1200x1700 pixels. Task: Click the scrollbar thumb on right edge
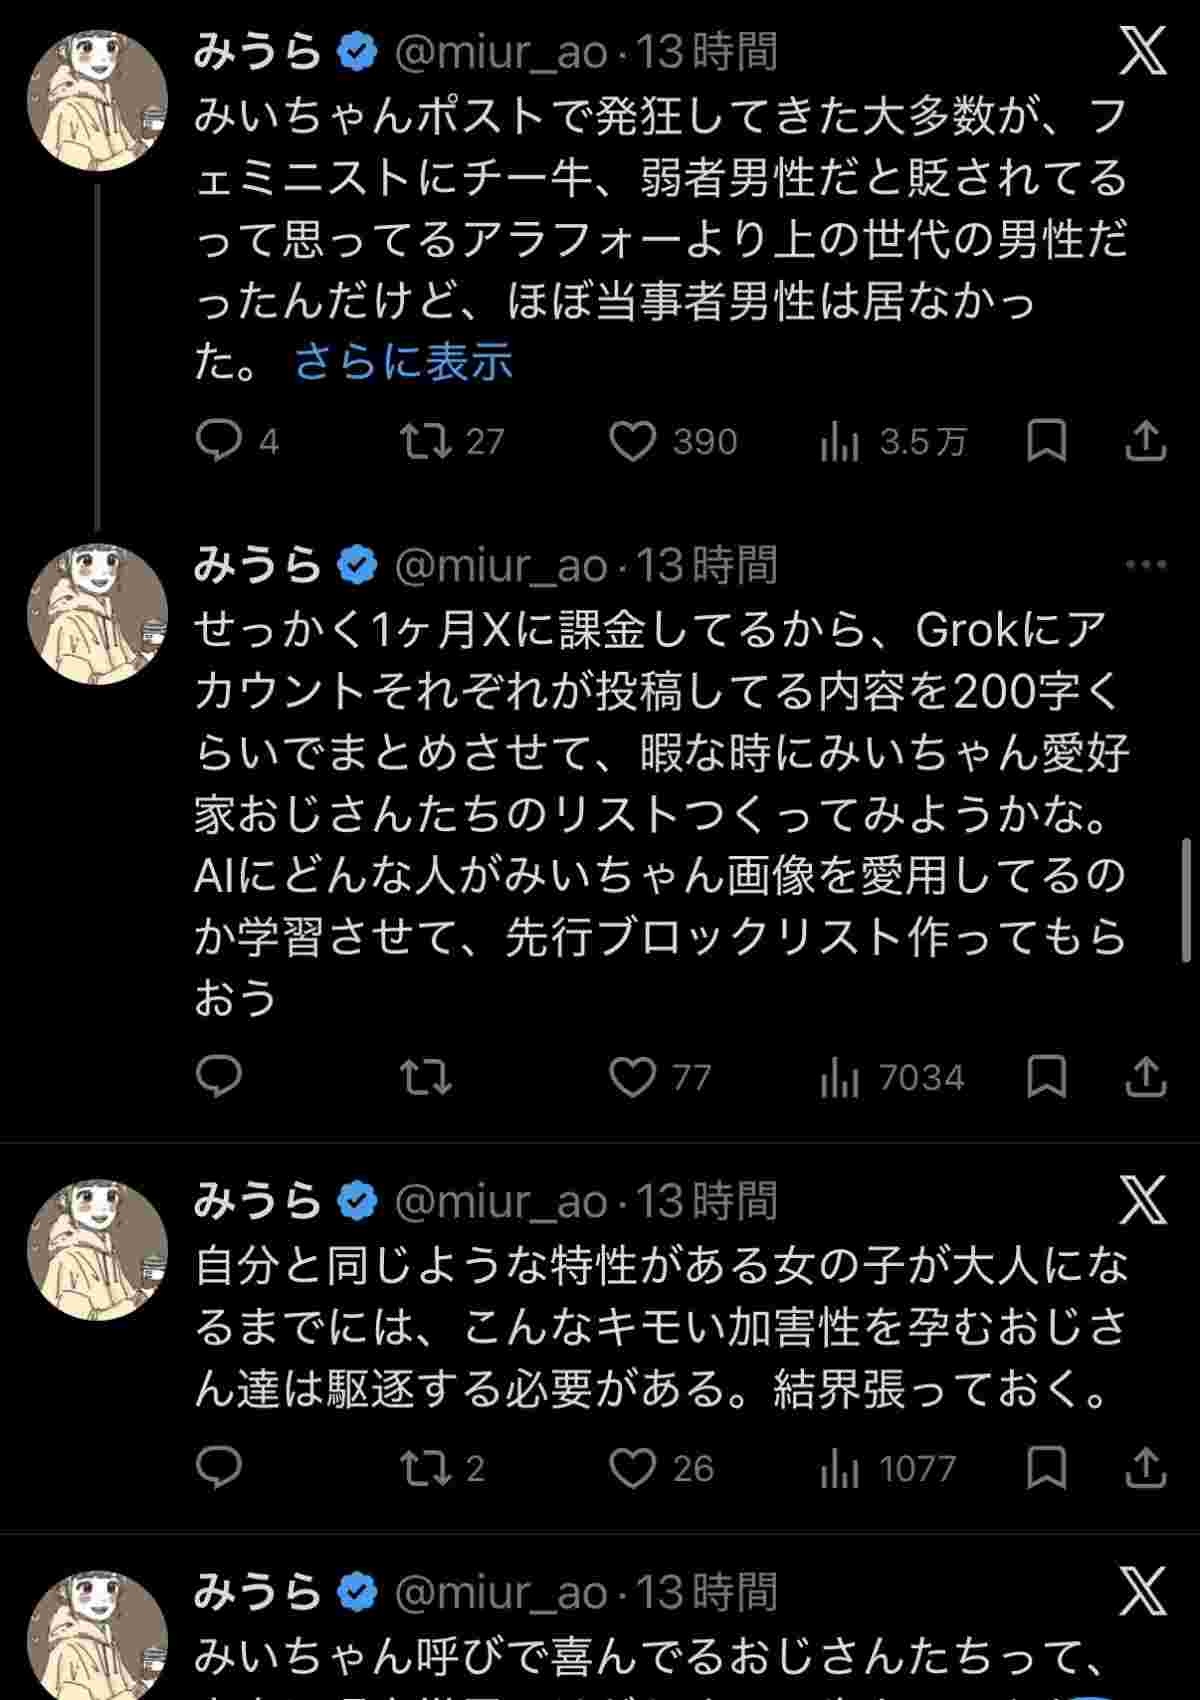click(1186, 900)
